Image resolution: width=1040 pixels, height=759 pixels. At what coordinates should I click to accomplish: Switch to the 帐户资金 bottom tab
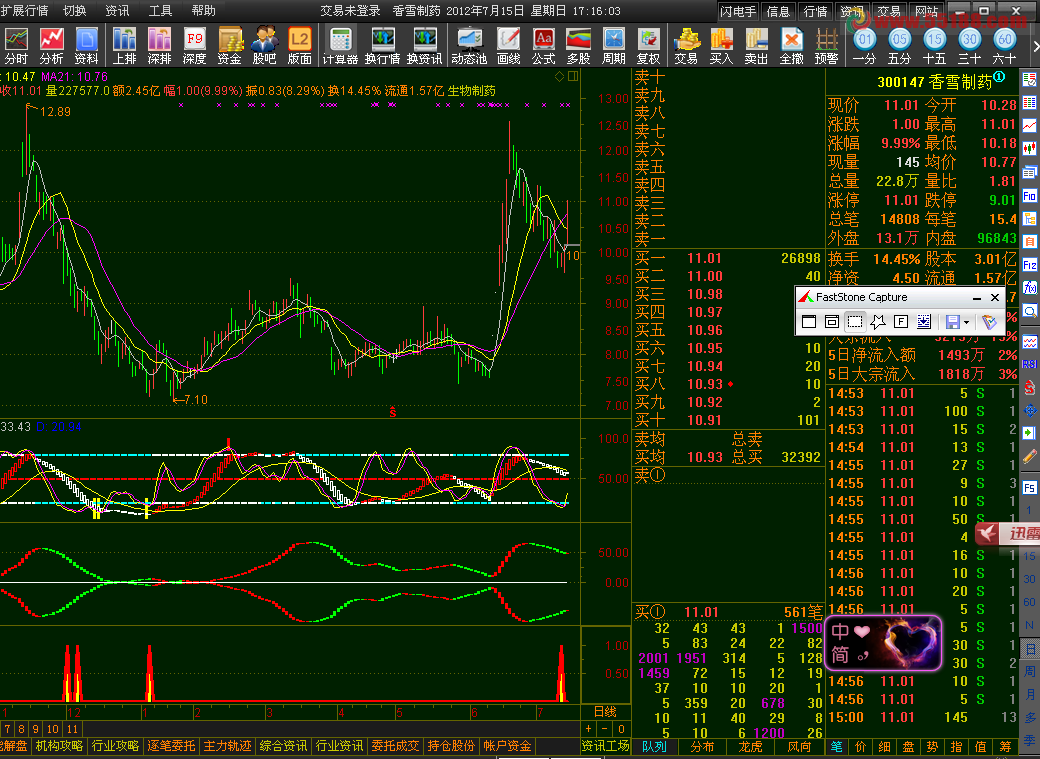click(x=507, y=746)
